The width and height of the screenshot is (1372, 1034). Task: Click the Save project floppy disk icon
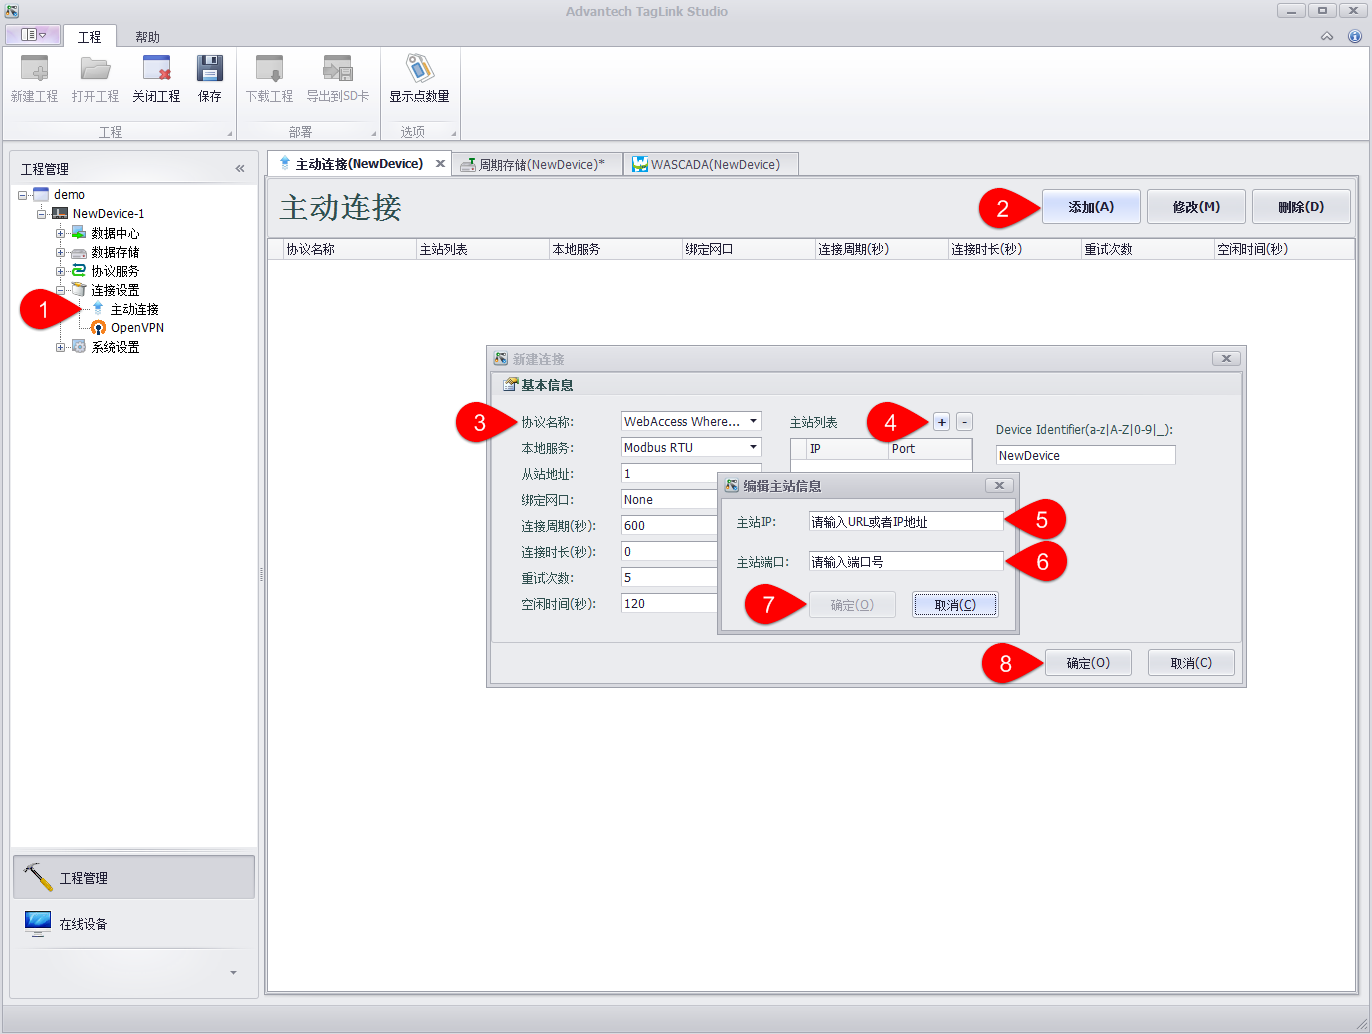(x=209, y=70)
